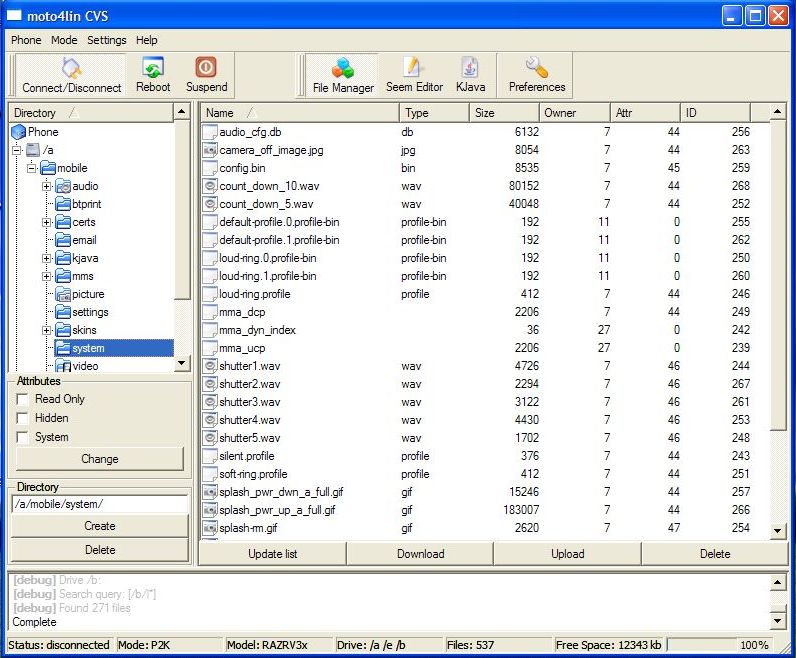Click the Phone root icon in tree

click(18, 132)
